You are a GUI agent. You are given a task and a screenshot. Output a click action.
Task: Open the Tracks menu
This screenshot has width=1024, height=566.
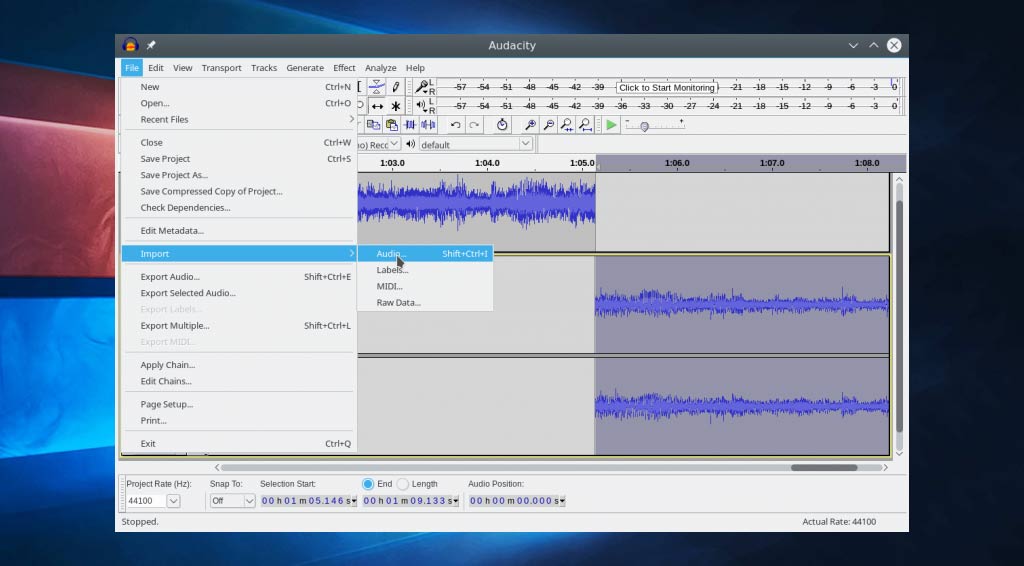point(264,68)
